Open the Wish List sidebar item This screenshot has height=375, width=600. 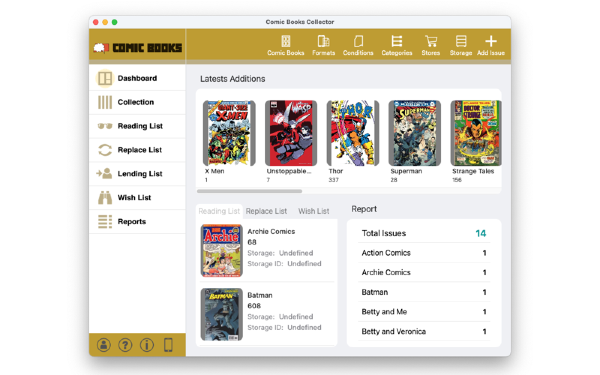(x=137, y=197)
